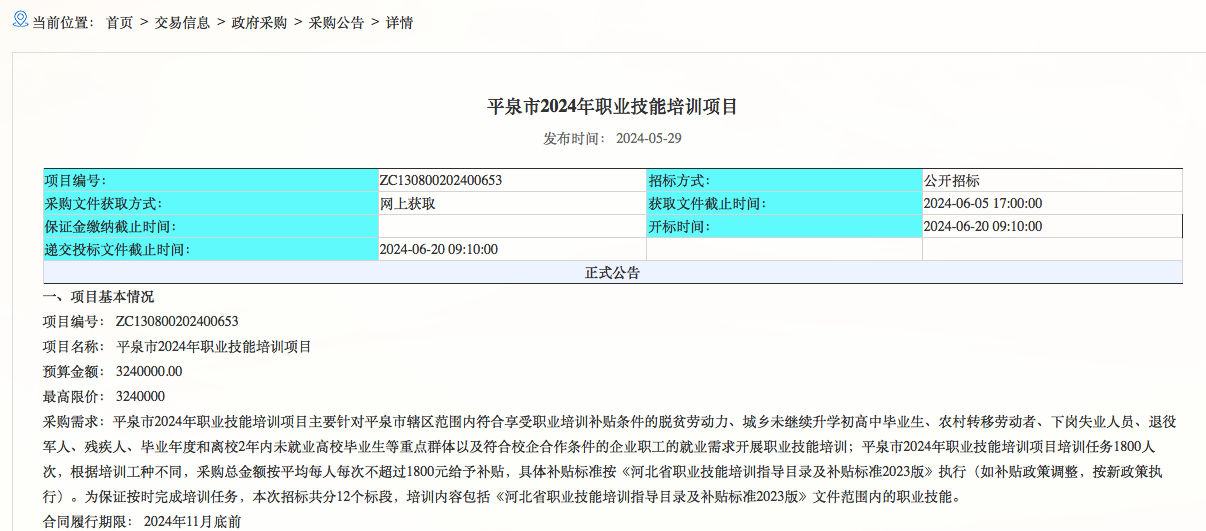Click the page title 平泉市2024年职业技能培训项目
The width and height of the screenshot is (1206, 531).
612,107
